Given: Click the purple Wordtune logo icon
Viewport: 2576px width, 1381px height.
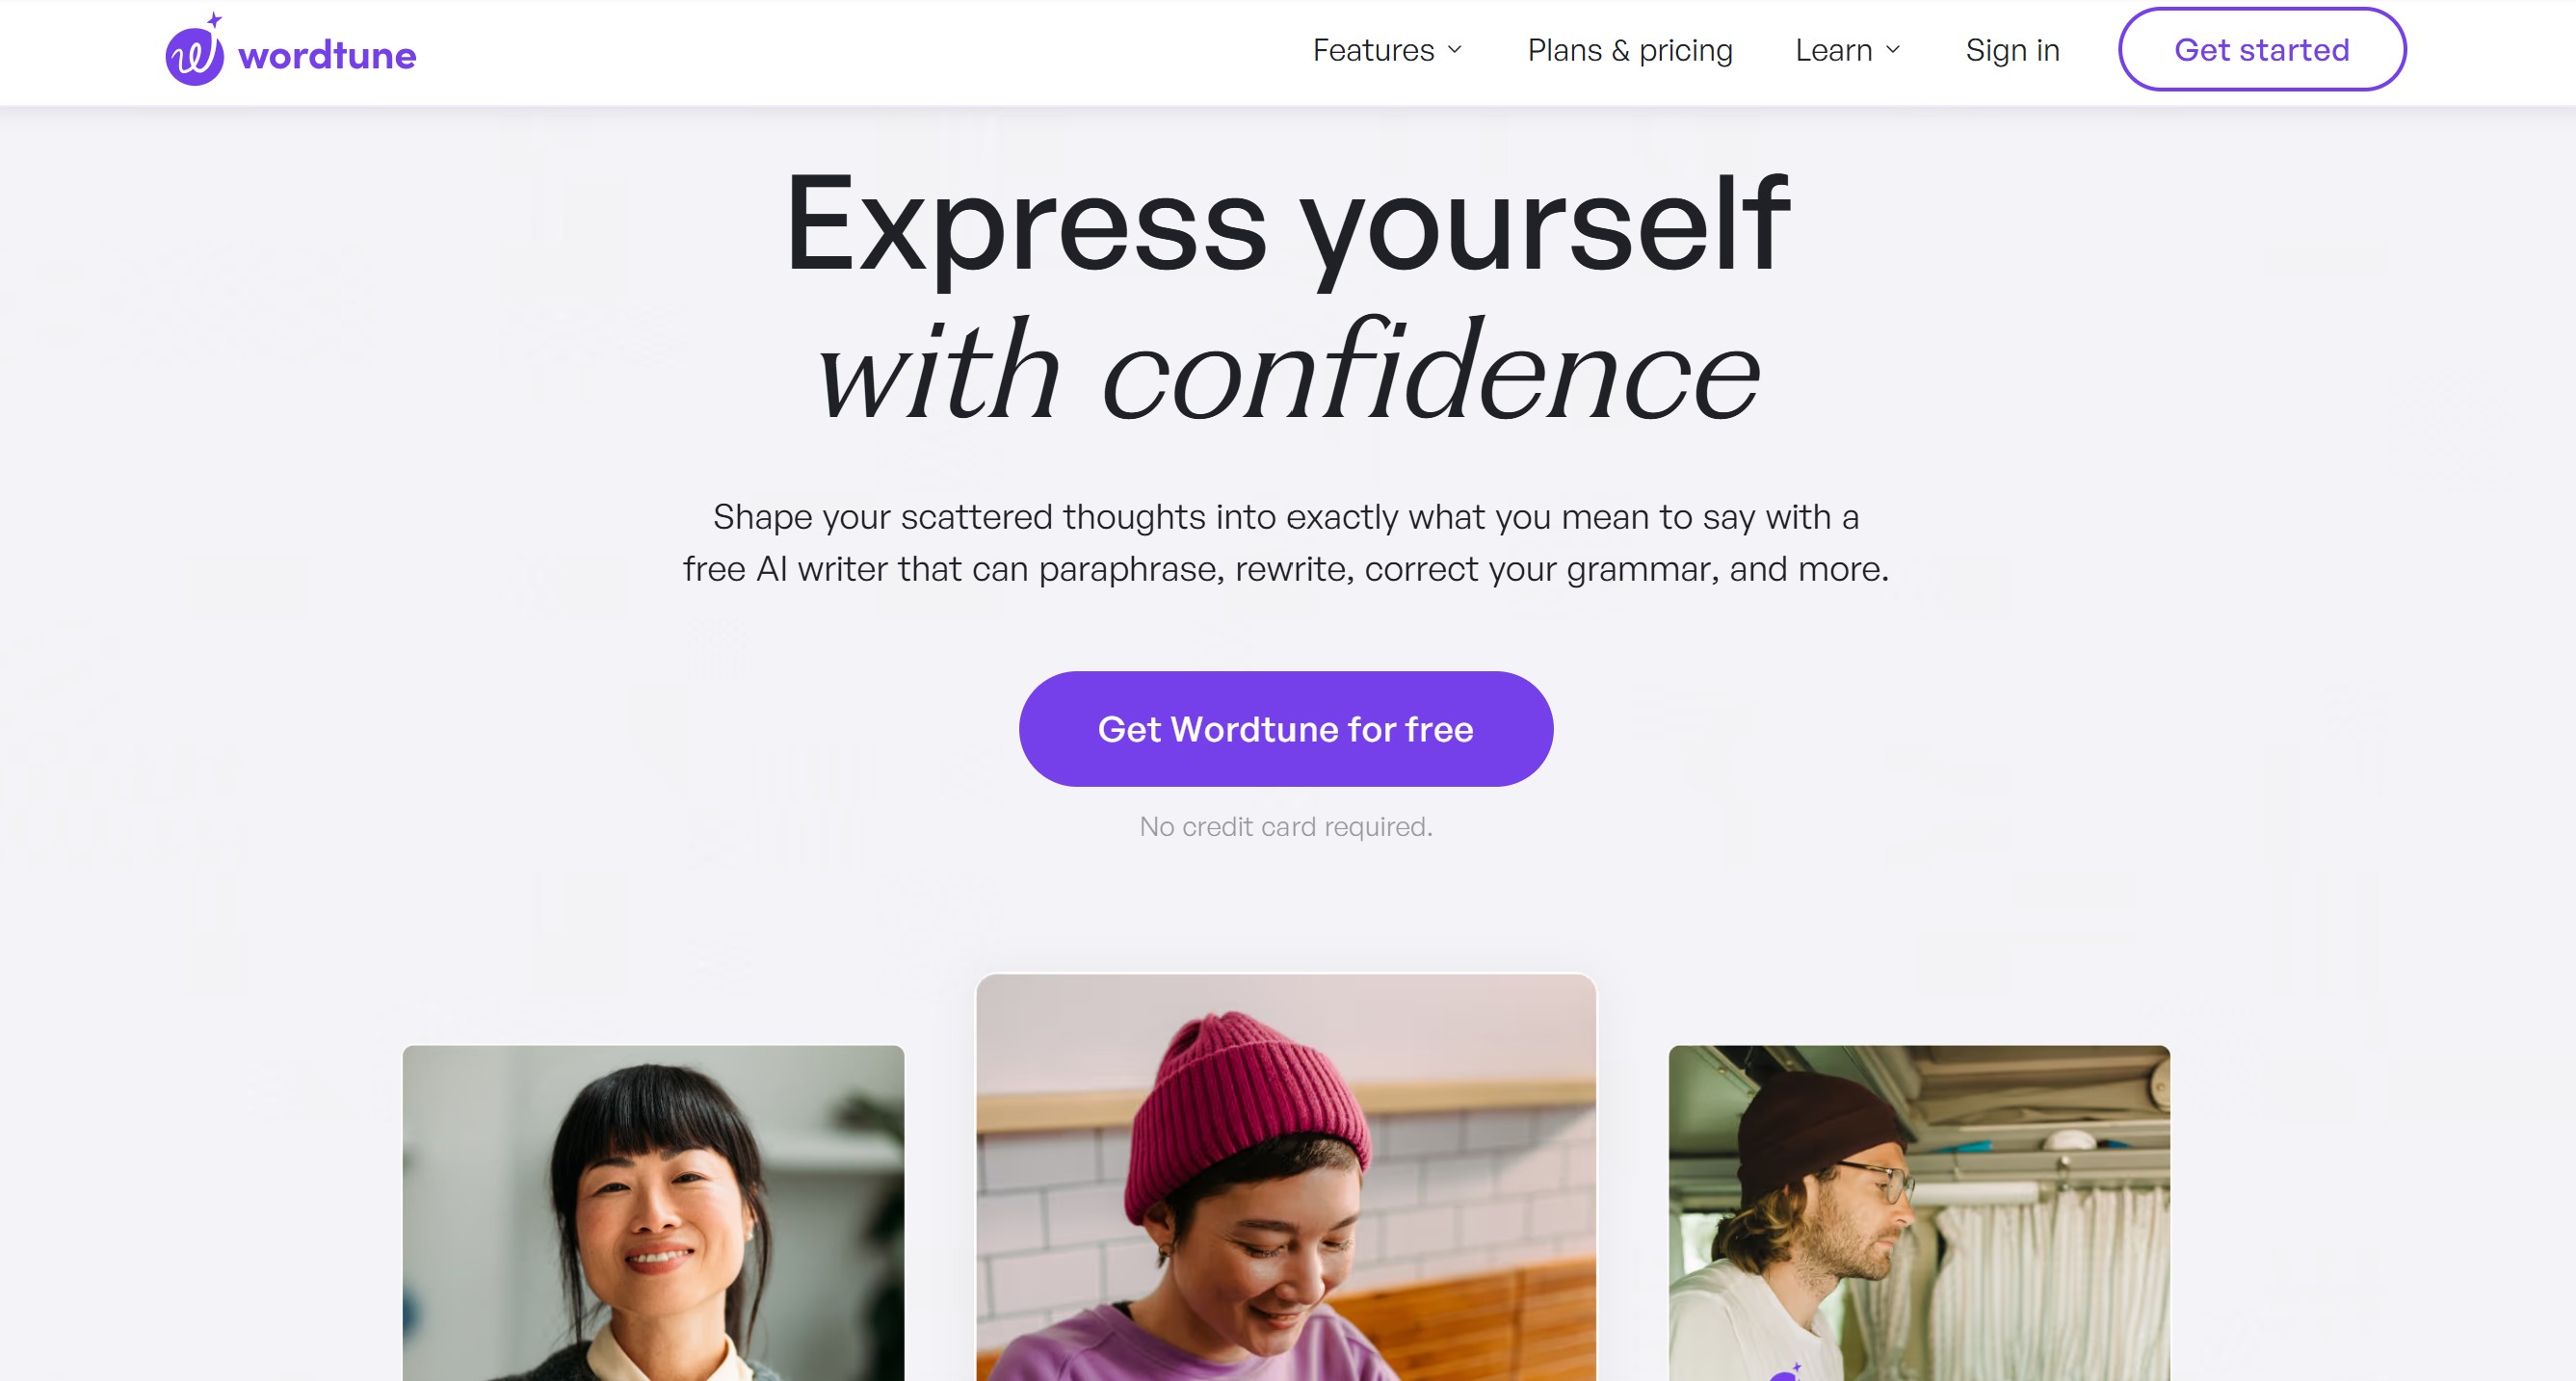Looking at the screenshot, I should pos(194,55).
